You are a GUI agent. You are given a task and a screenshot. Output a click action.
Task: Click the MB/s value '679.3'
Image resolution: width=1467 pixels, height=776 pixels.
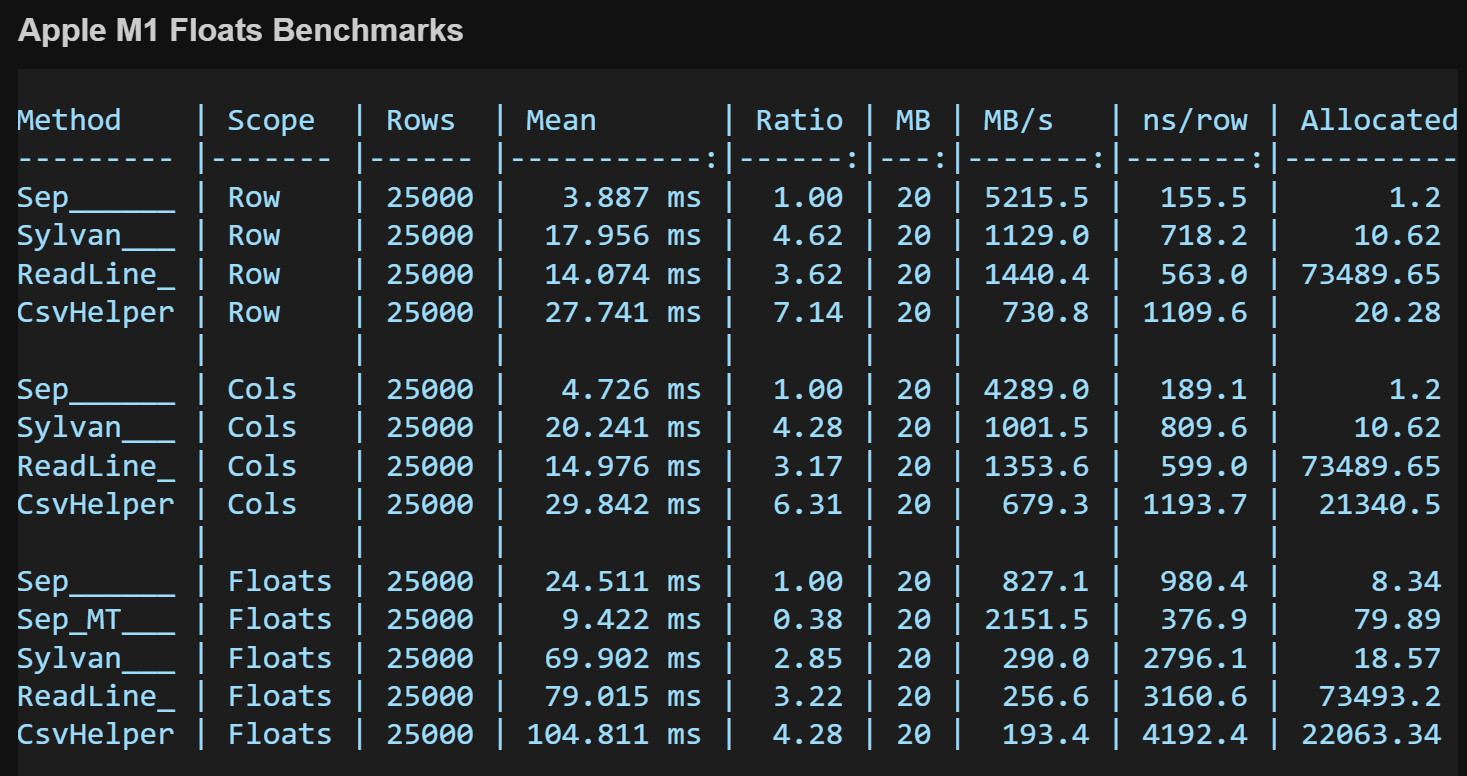tap(1045, 504)
